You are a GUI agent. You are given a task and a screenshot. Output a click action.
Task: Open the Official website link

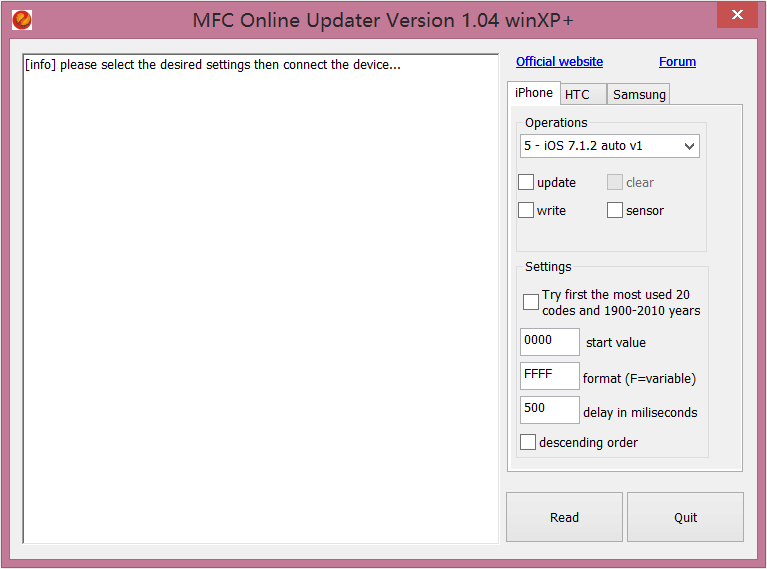tap(559, 62)
